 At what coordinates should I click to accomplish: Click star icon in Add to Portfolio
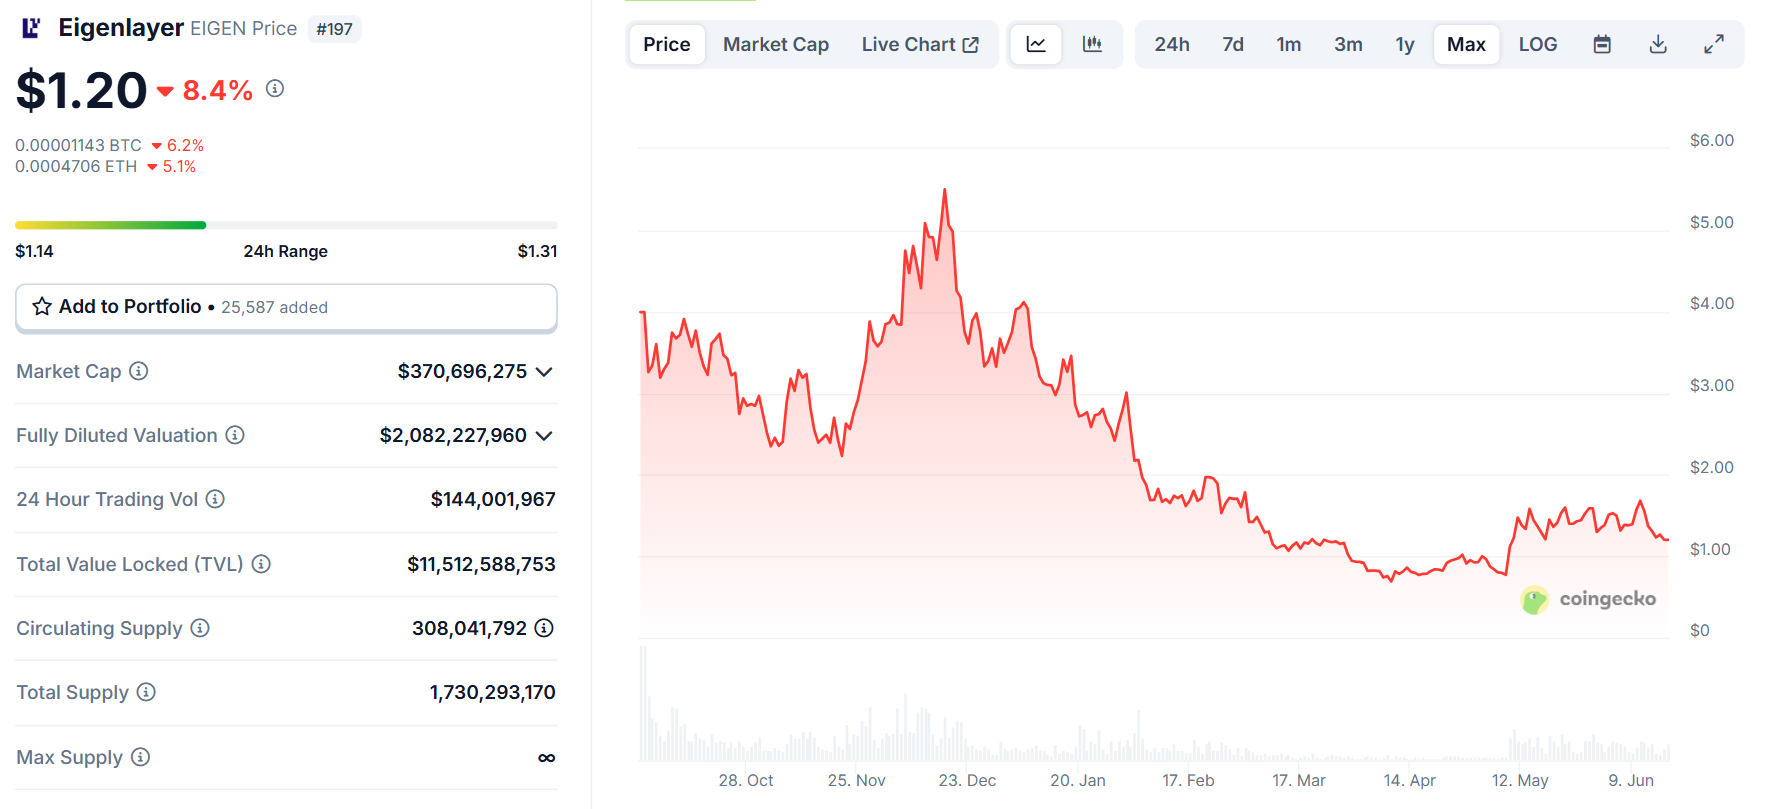(x=42, y=307)
